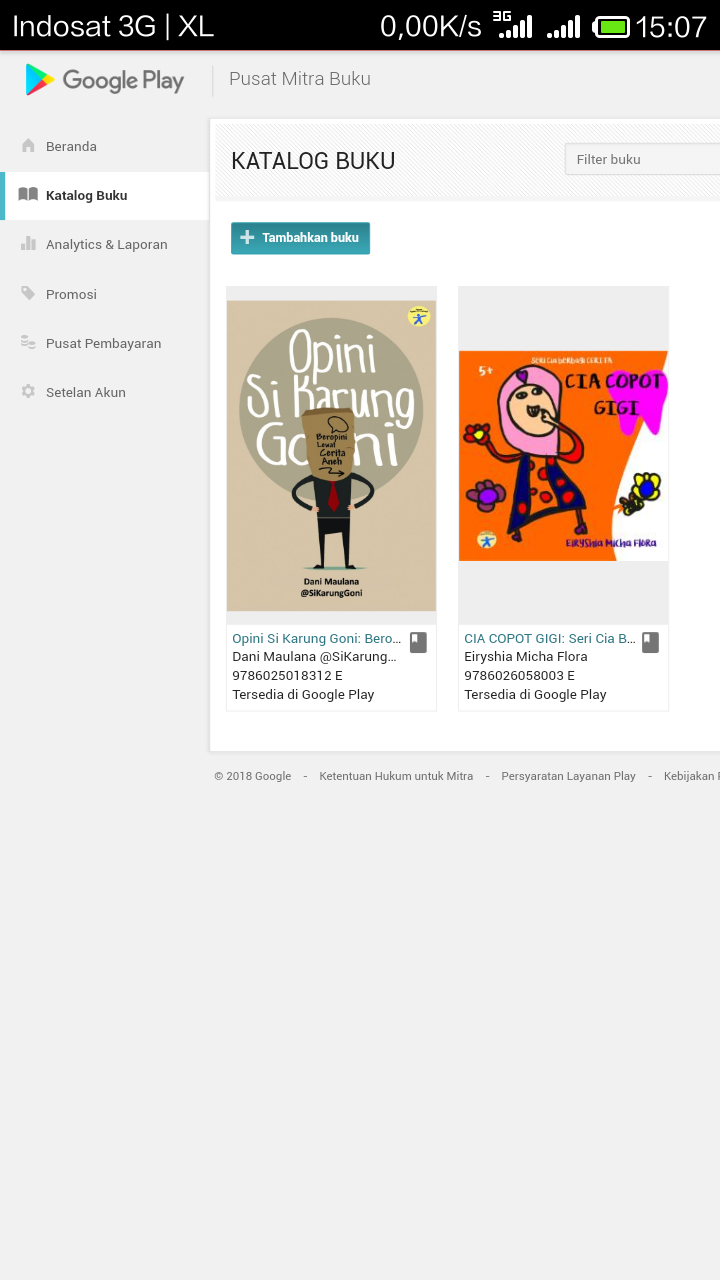This screenshot has height=1280, width=720.
Task: Click the Tambahkan buku button
Action: 300,238
